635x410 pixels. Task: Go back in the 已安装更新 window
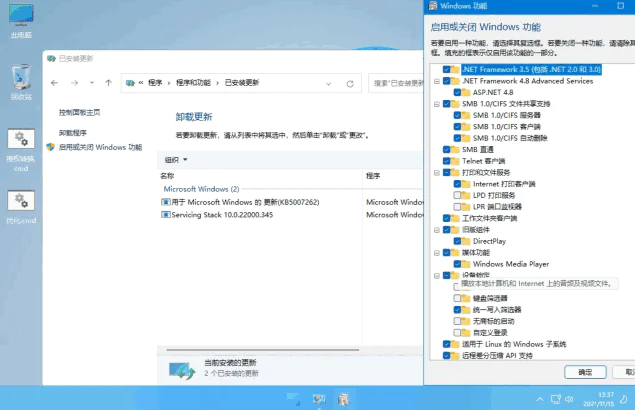55,83
